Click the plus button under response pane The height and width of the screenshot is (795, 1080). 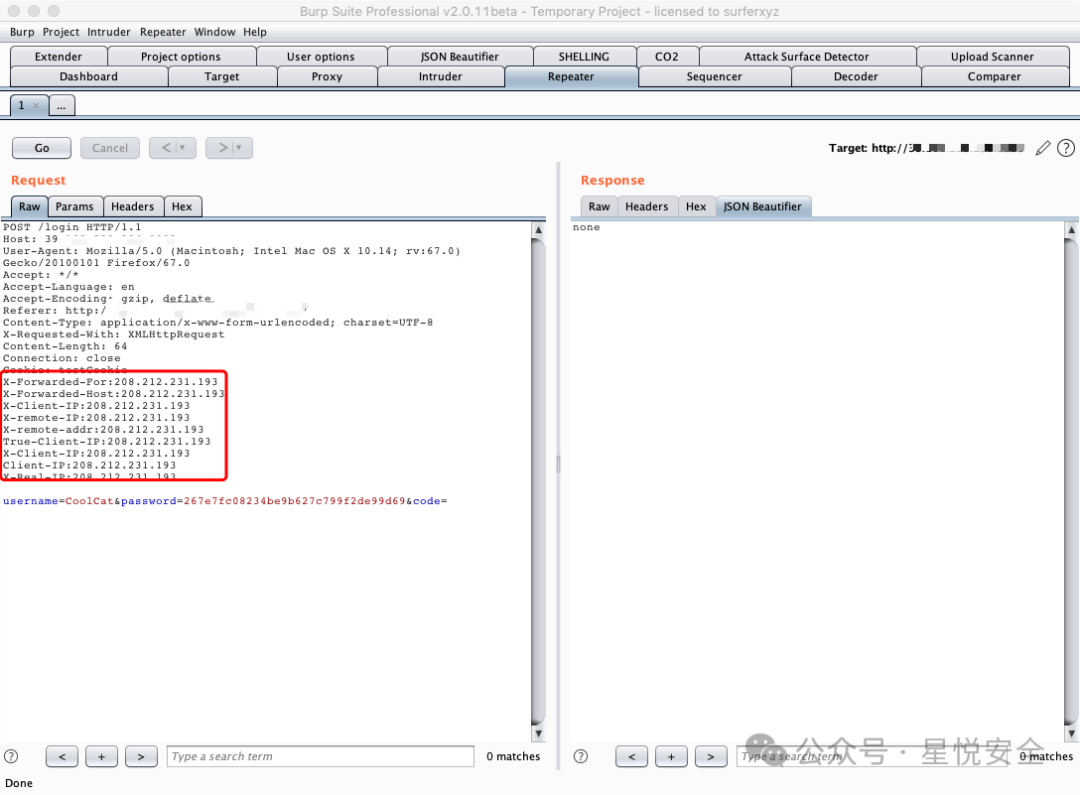click(671, 756)
